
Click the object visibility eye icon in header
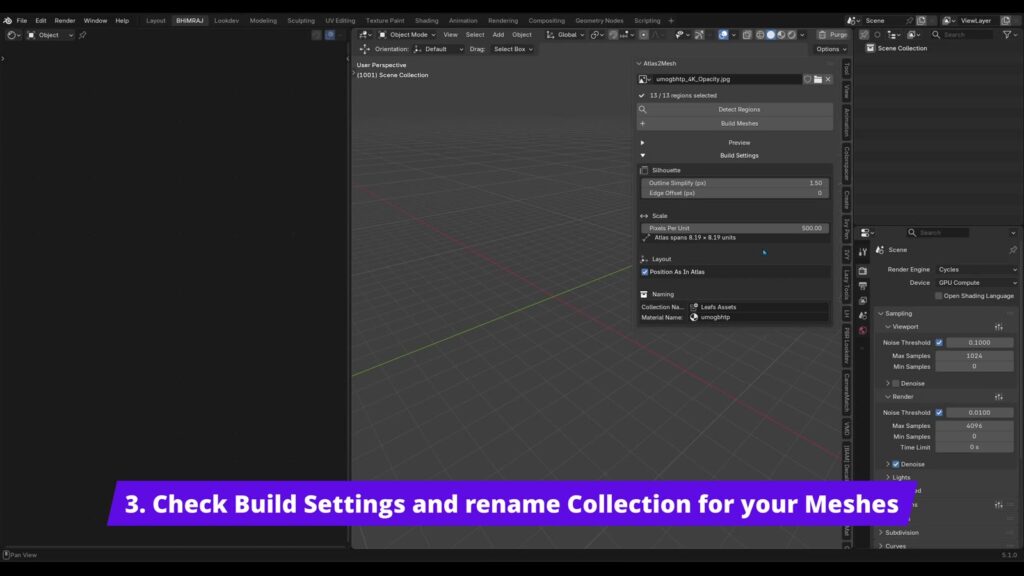[x=681, y=35]
